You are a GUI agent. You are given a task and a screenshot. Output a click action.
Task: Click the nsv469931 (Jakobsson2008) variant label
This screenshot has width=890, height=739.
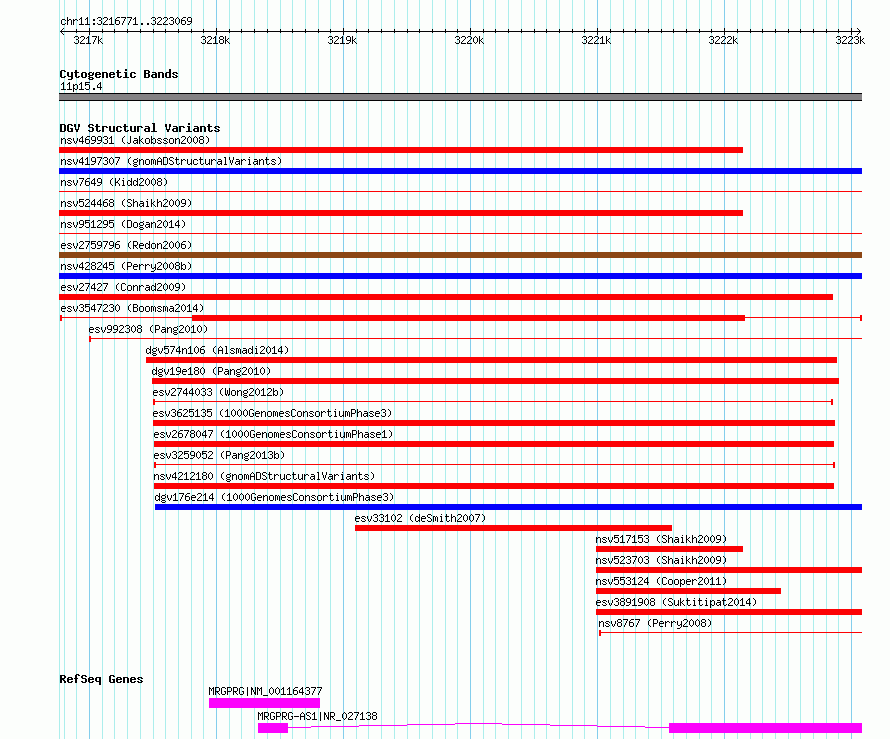135,140
